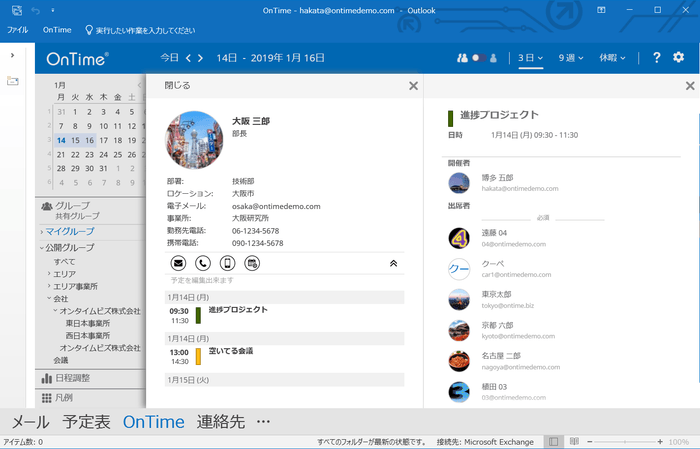This screenshot has width=700, height=449.
Task: Jump to today with 今日 button
Action: coord(170,58)
